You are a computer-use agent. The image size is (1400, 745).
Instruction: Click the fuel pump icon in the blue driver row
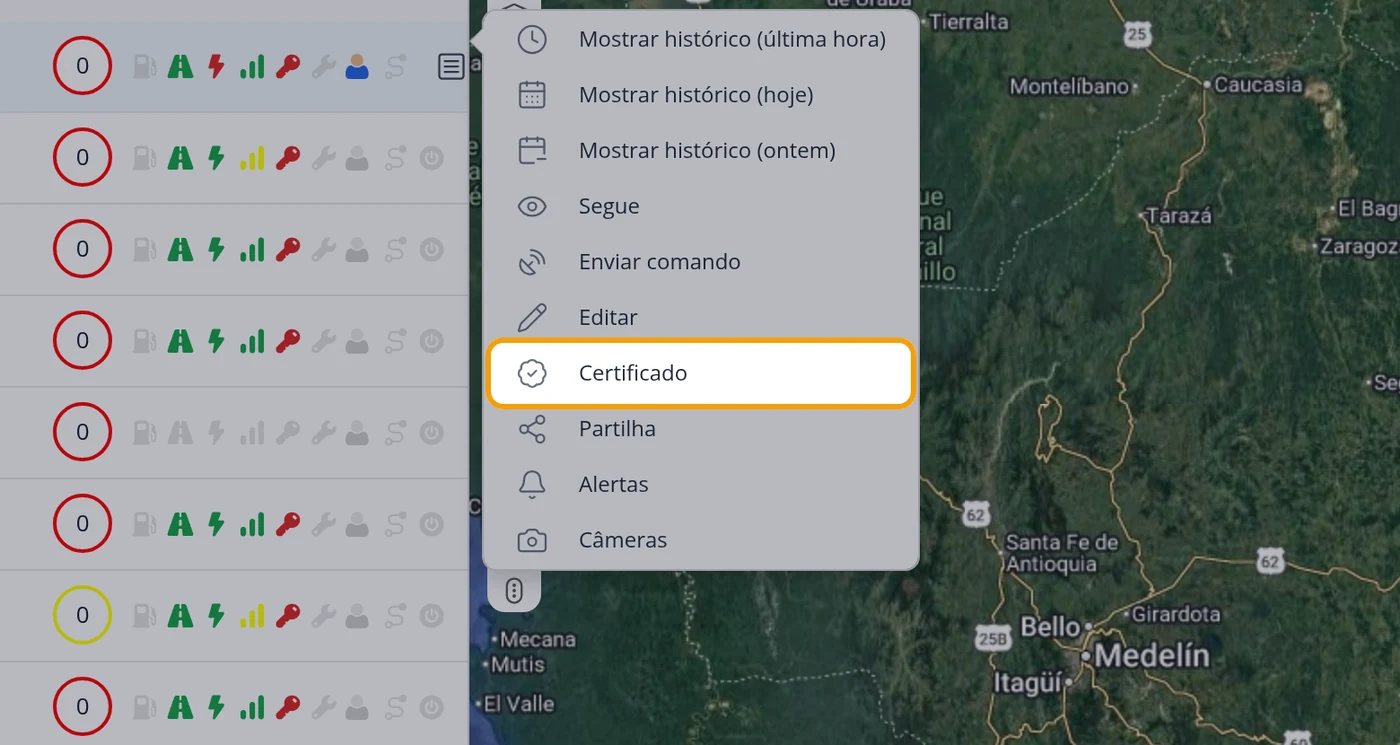[145, 67]
